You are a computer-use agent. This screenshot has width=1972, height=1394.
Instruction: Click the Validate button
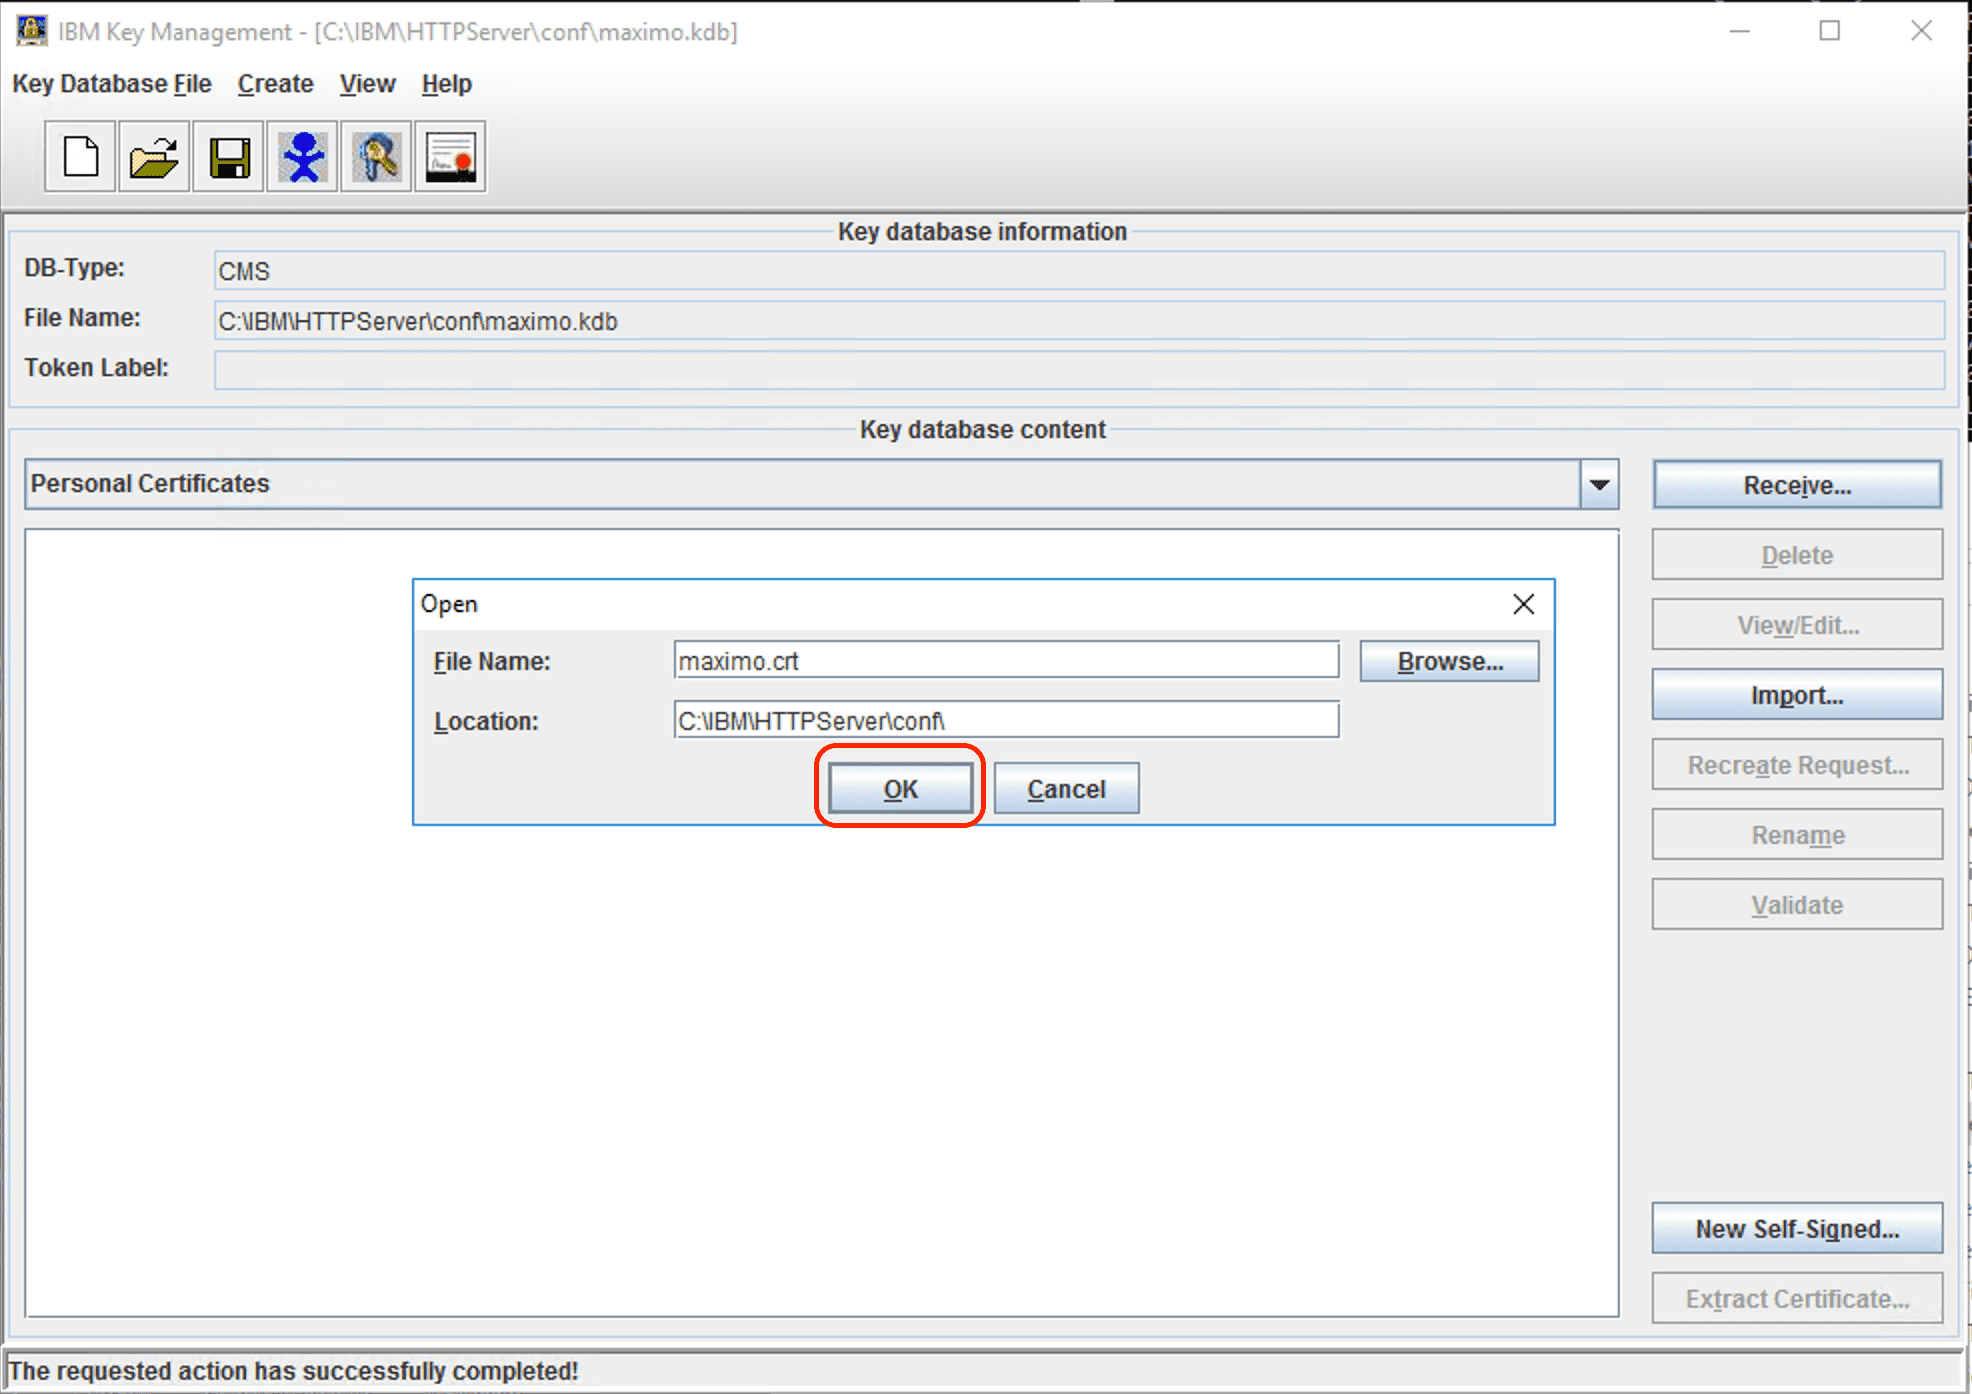[x=1797, y=905]
